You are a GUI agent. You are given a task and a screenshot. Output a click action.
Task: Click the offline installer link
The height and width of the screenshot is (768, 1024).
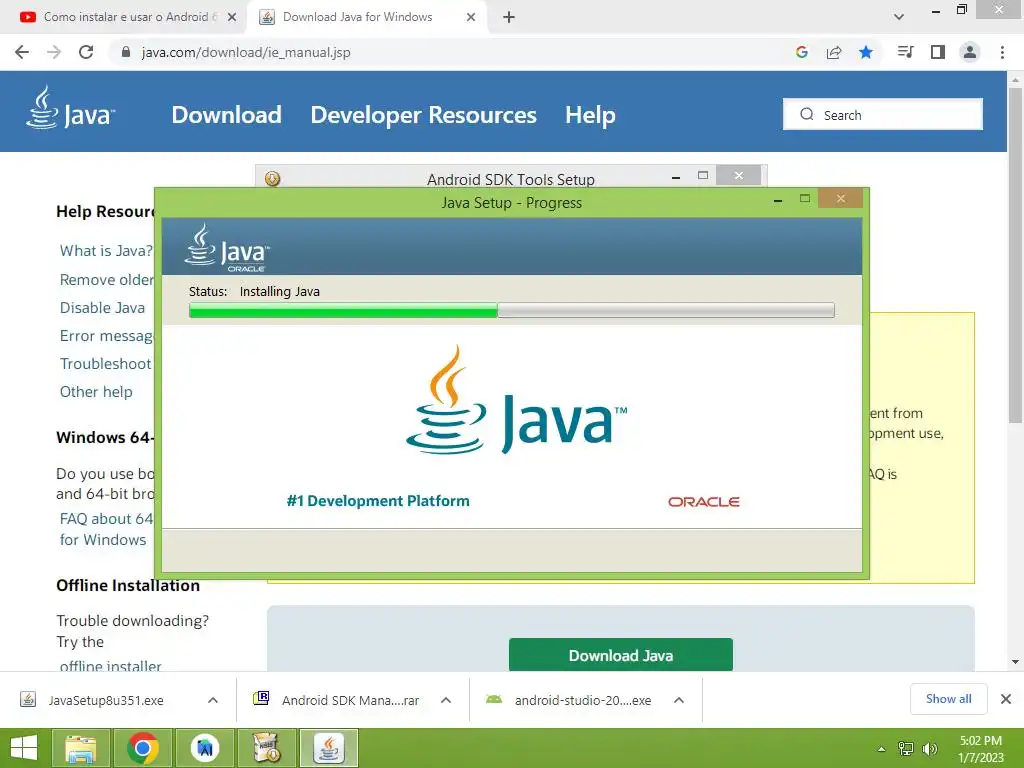pos(110,665)
